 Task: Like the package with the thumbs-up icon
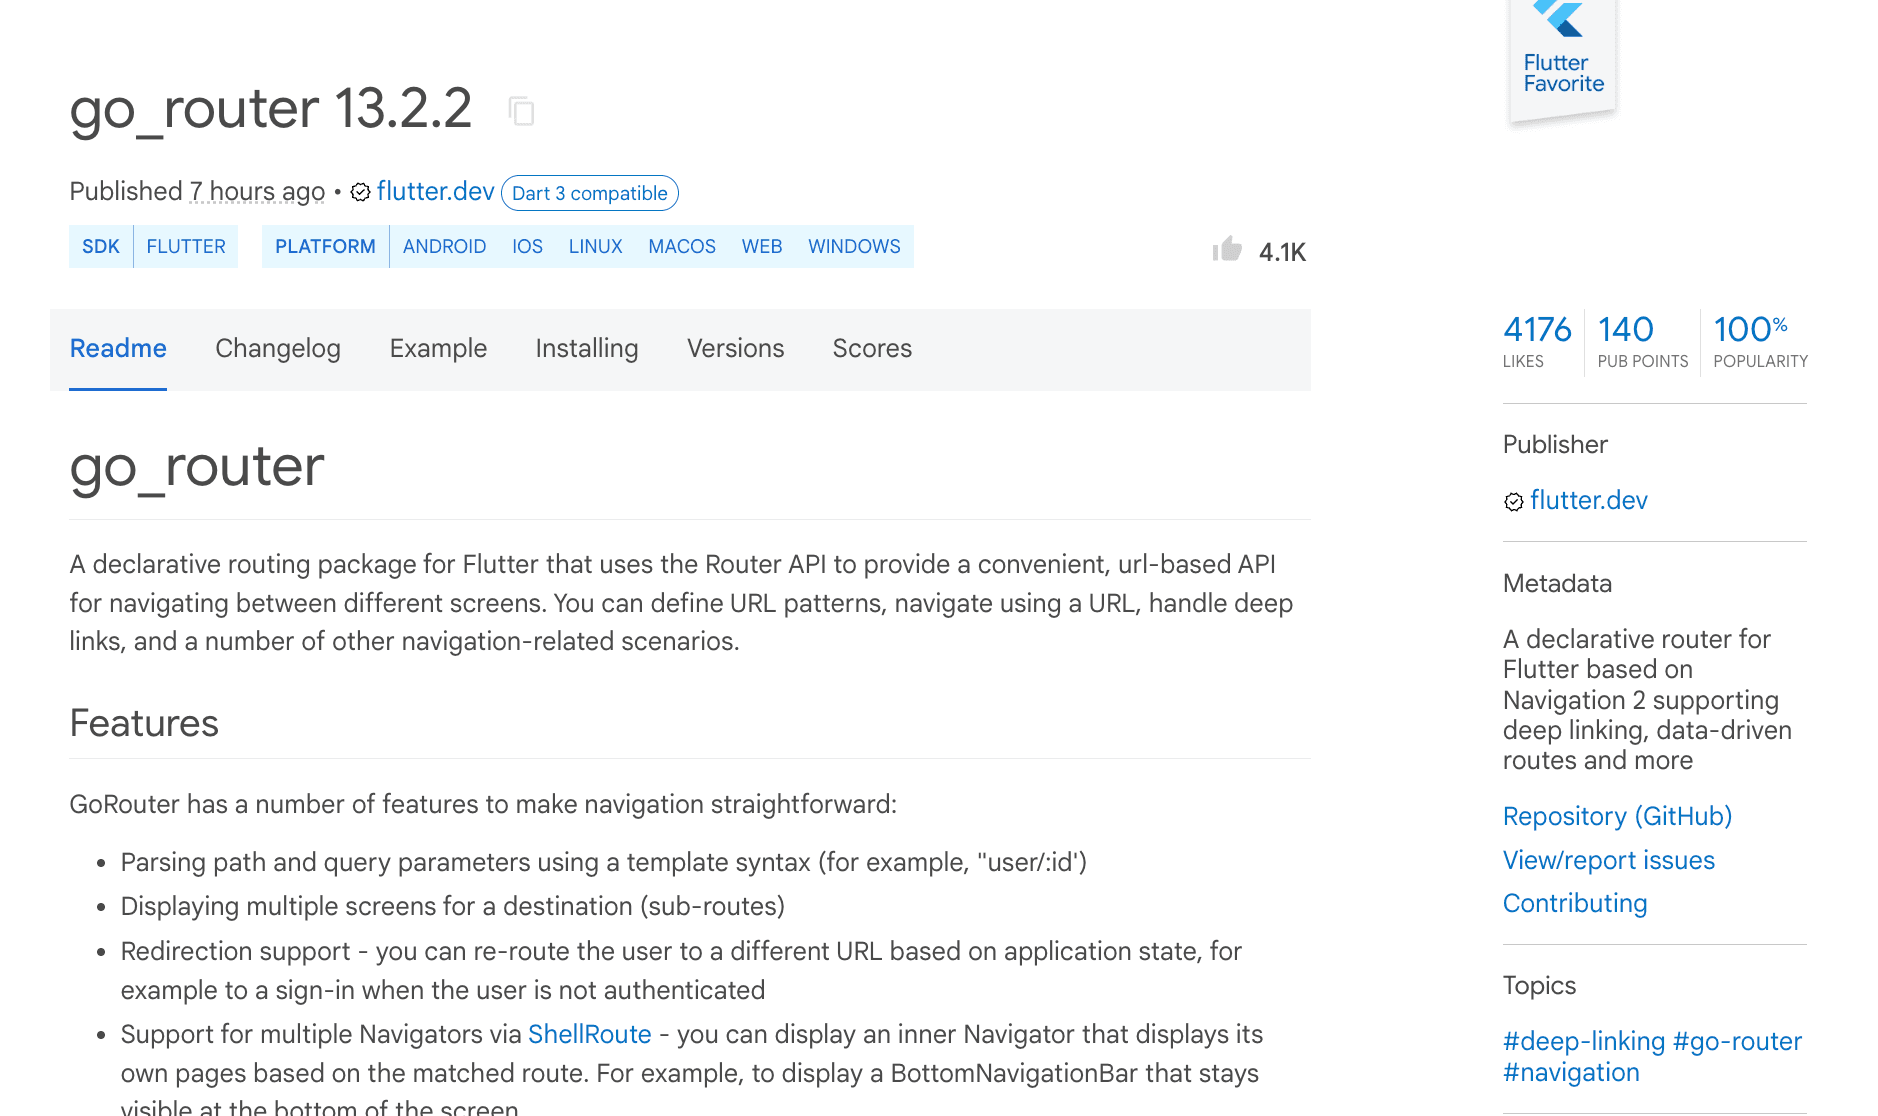[1227, 250]
